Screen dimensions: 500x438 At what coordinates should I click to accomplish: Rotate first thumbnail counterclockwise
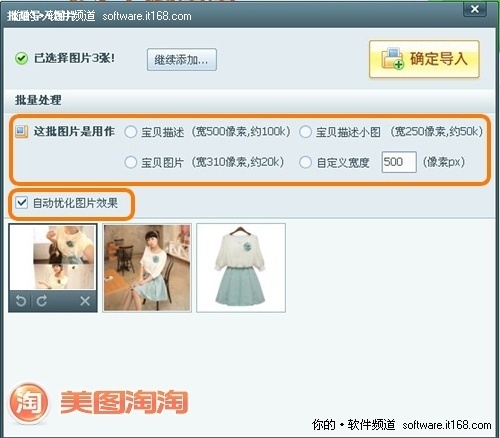click(x=21, y=301)
